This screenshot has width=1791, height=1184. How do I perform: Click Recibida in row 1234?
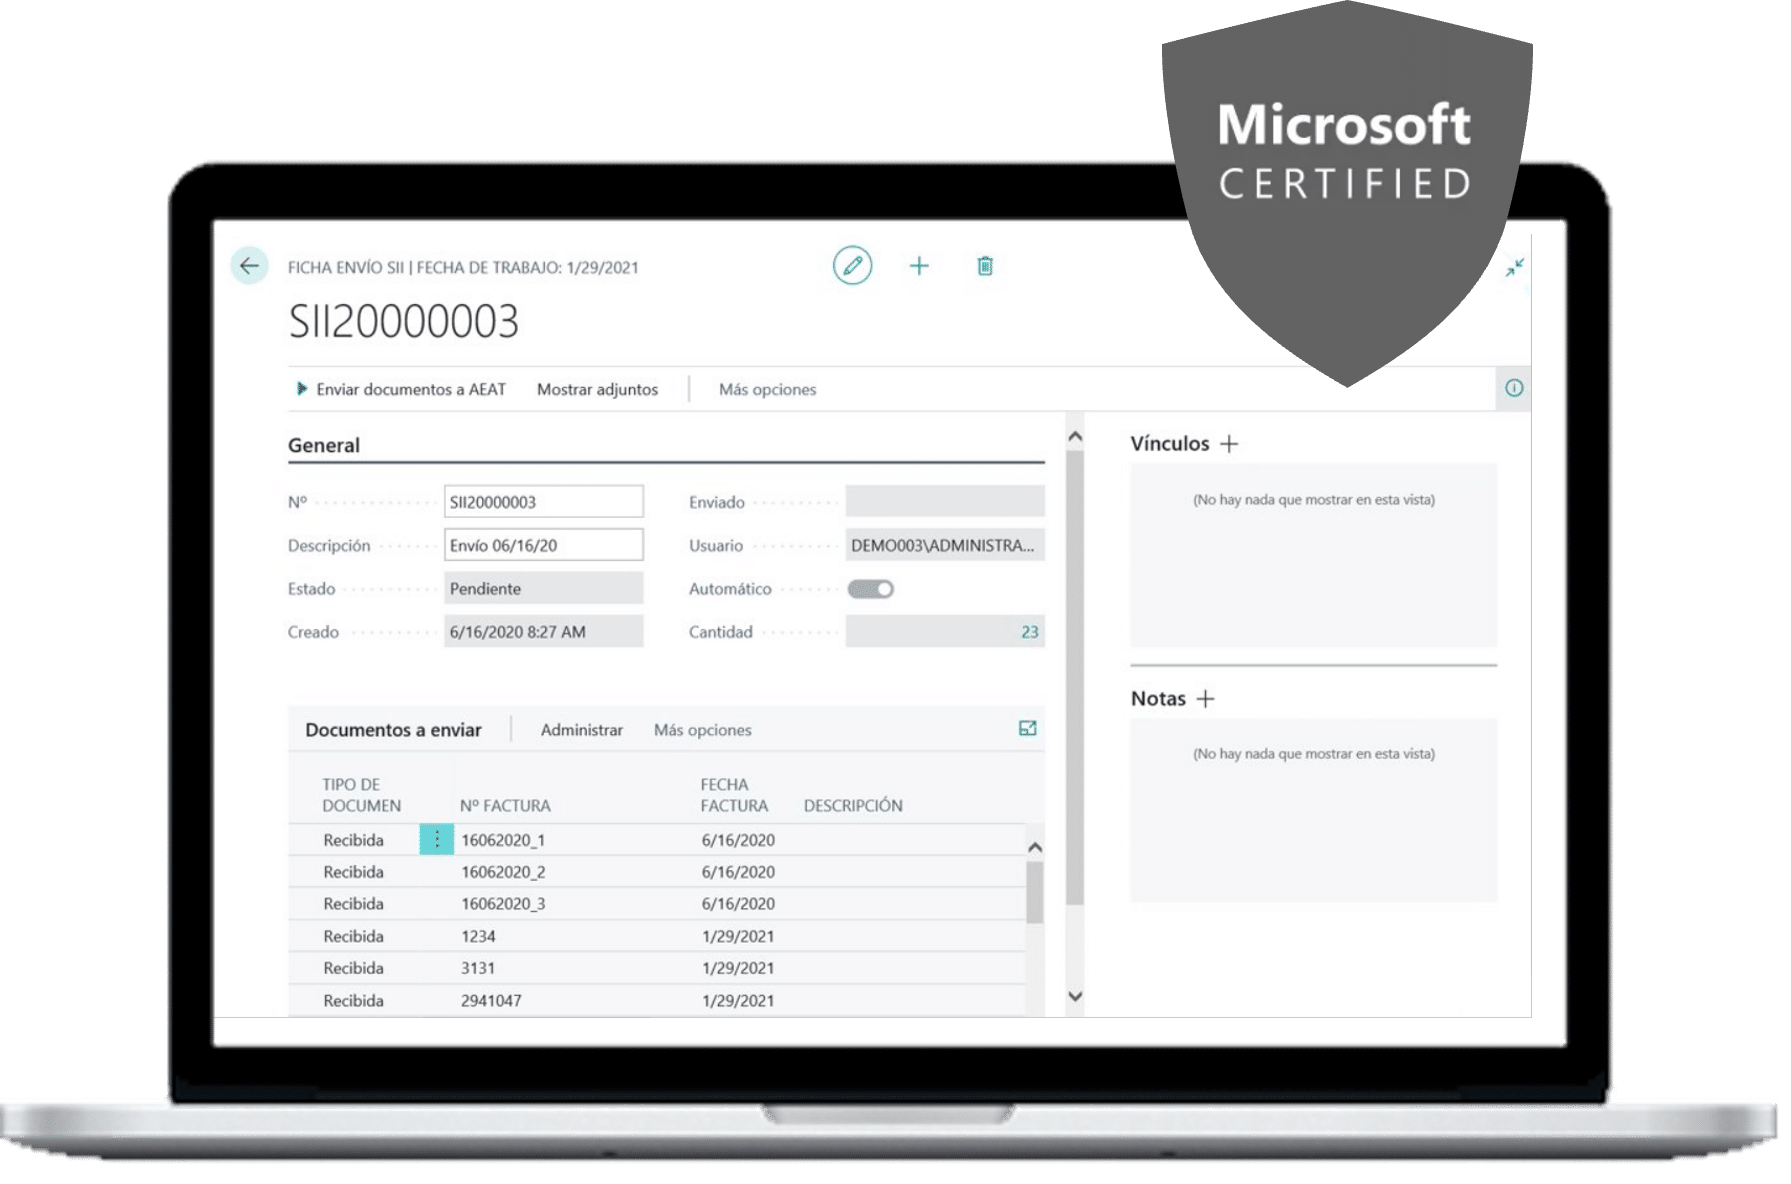pyautogui.click(x=353, y=936)
